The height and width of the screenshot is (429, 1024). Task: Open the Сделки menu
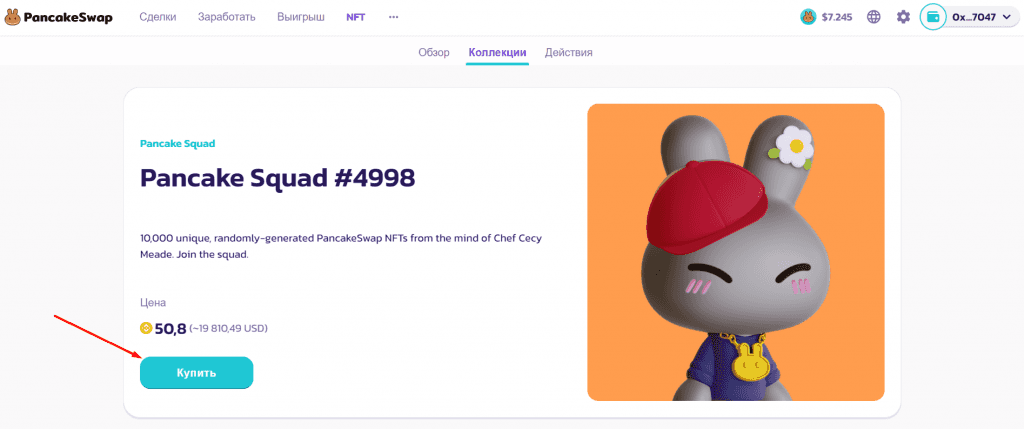click(x=158, y=17)
